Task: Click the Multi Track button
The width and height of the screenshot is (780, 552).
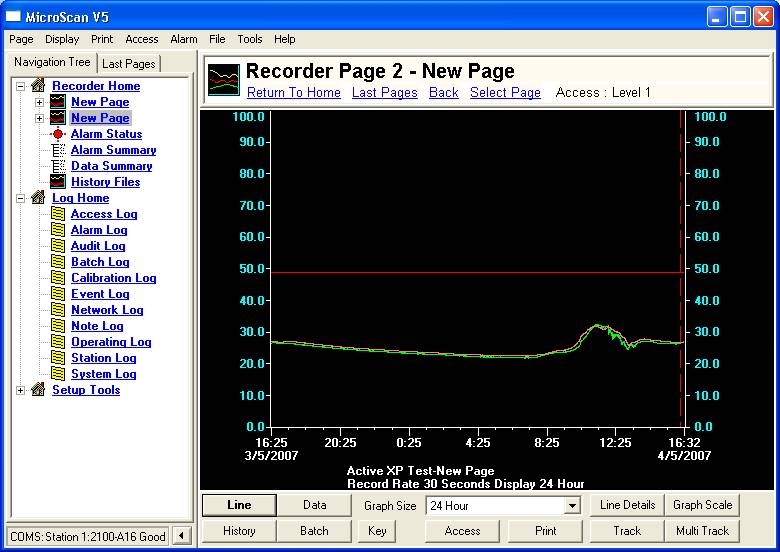Action: click(702, 531)
